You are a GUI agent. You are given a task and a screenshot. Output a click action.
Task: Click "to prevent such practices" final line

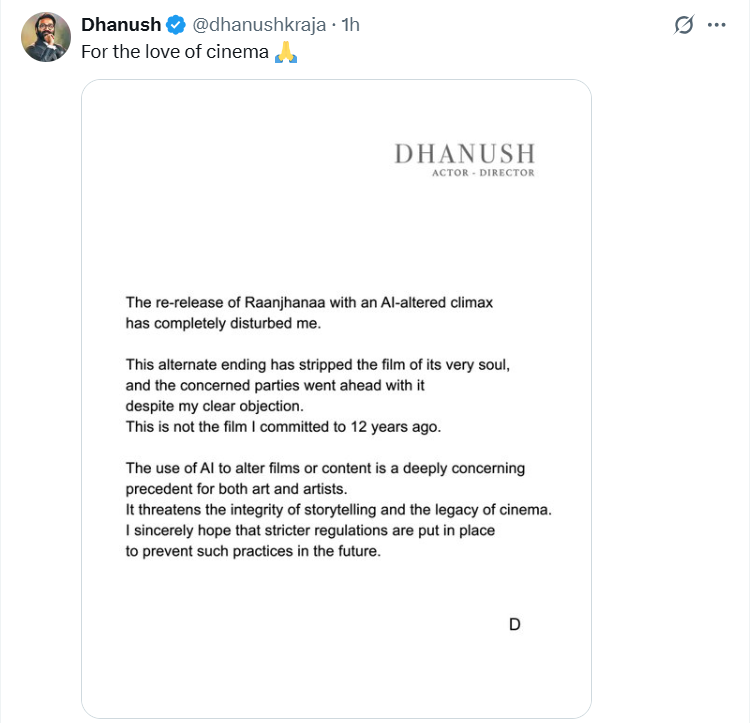click(253, 550)
